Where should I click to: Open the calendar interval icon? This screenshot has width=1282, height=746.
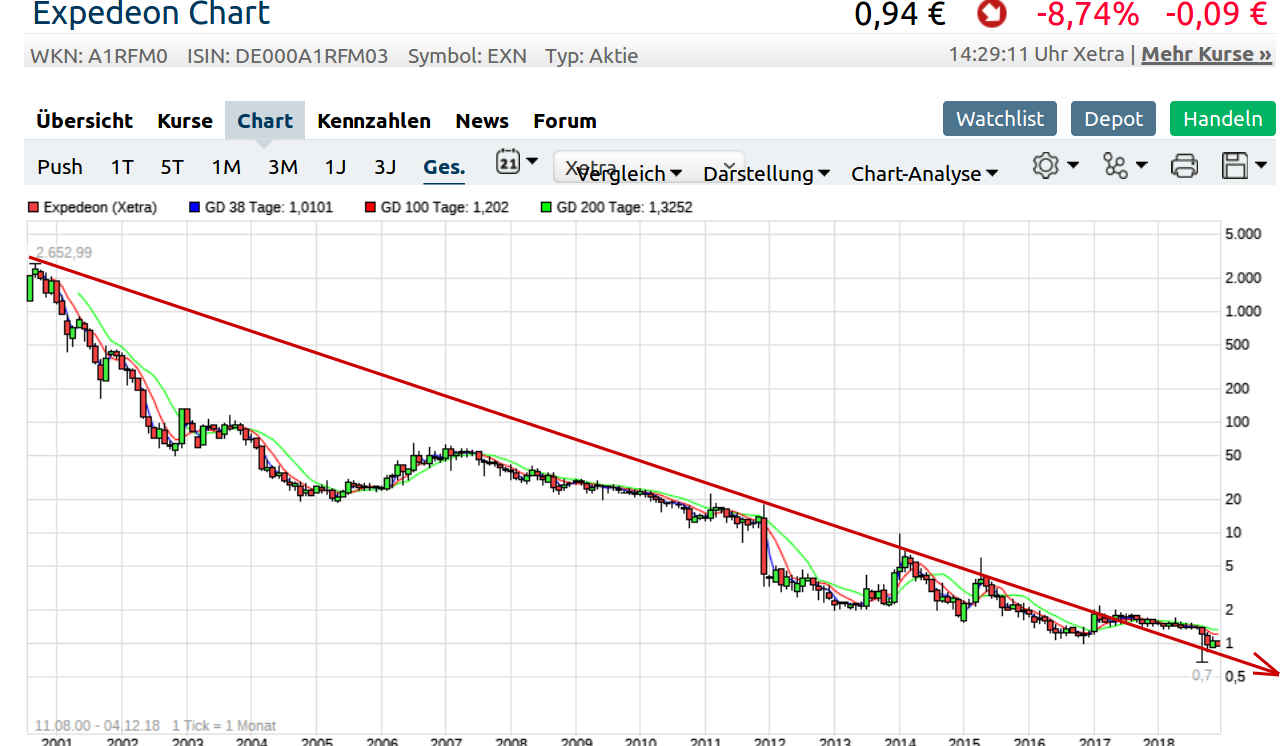click(x=510, y=162)
